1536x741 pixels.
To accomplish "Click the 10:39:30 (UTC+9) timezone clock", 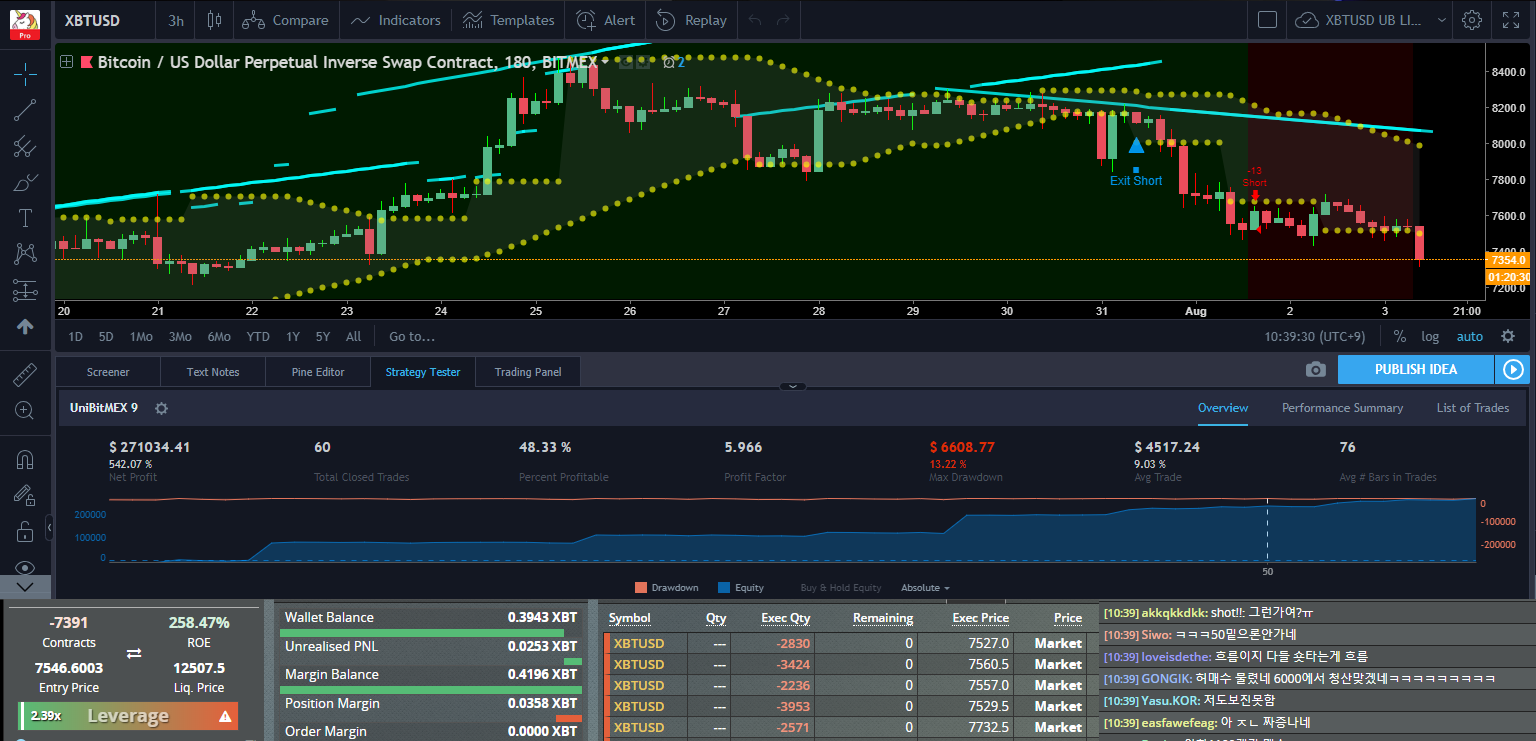I will (x=1315, y=337).
